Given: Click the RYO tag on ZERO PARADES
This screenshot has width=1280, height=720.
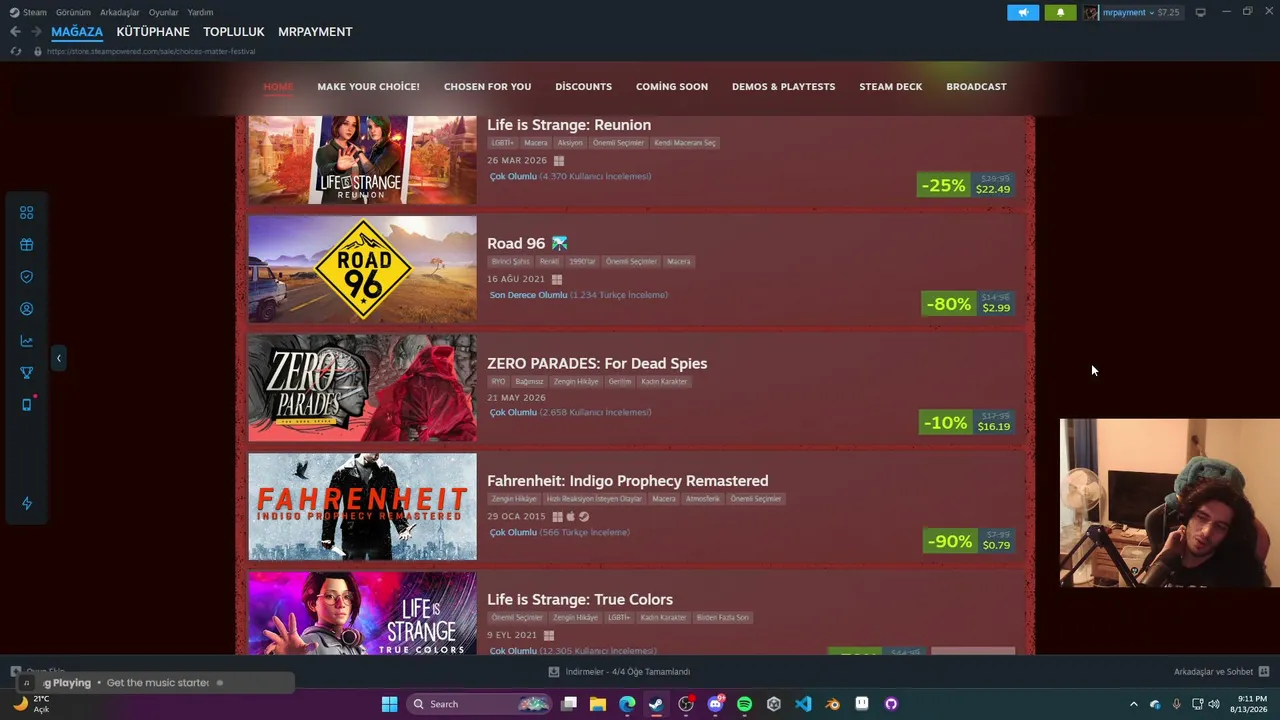Looking at the screenshot, I should click(498, 381).
